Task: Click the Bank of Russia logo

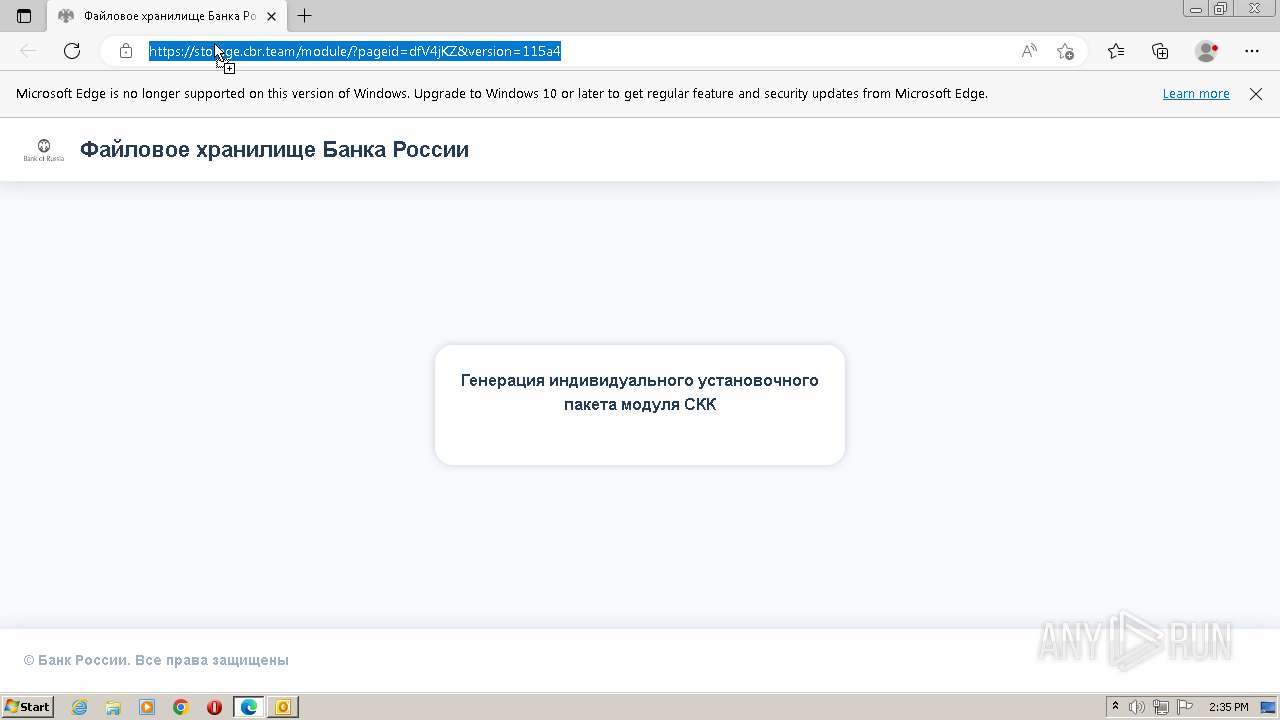Action: (44, 150)
